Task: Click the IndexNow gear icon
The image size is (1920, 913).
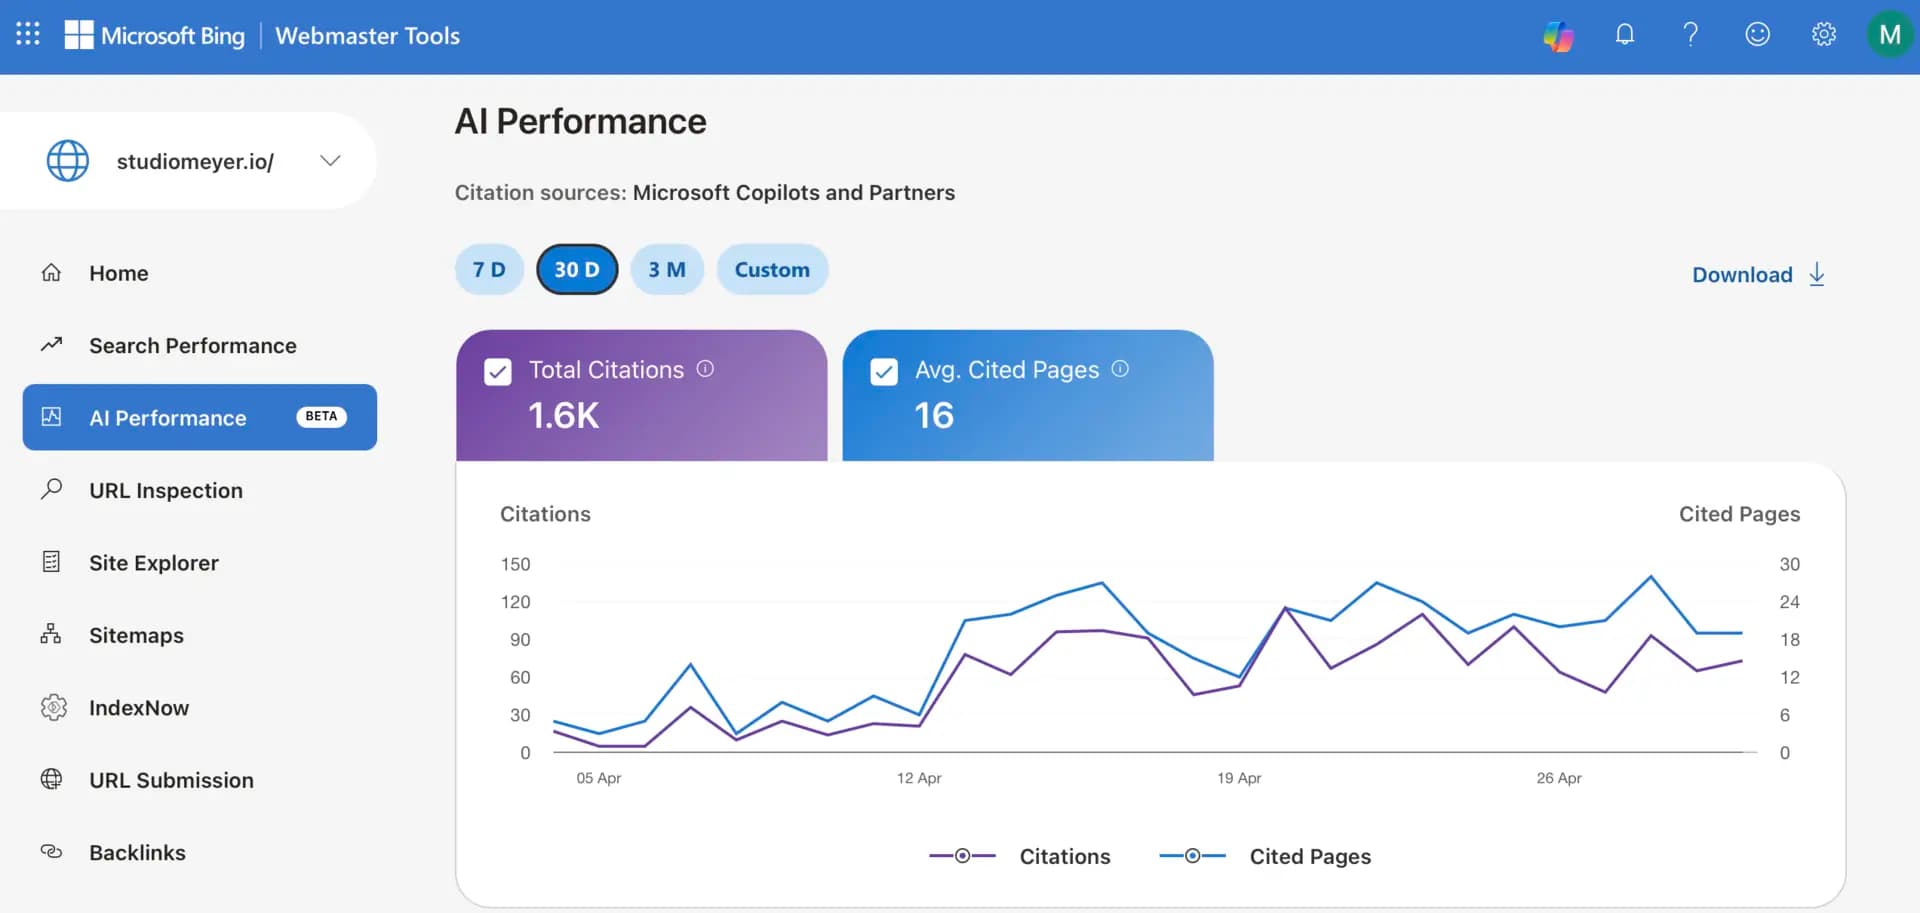Action: [x=53, y=707]
